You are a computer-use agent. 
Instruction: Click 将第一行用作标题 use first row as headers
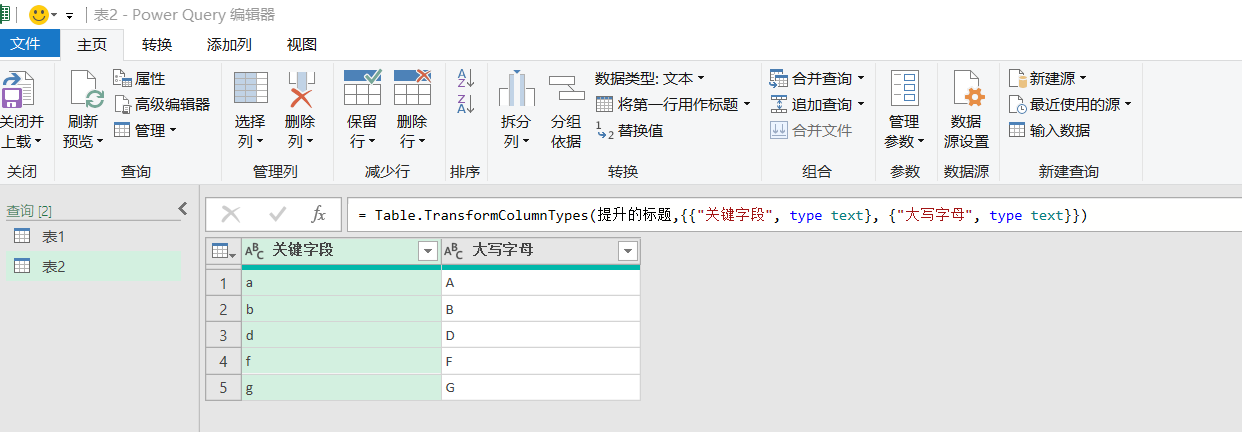click(672, 104)
